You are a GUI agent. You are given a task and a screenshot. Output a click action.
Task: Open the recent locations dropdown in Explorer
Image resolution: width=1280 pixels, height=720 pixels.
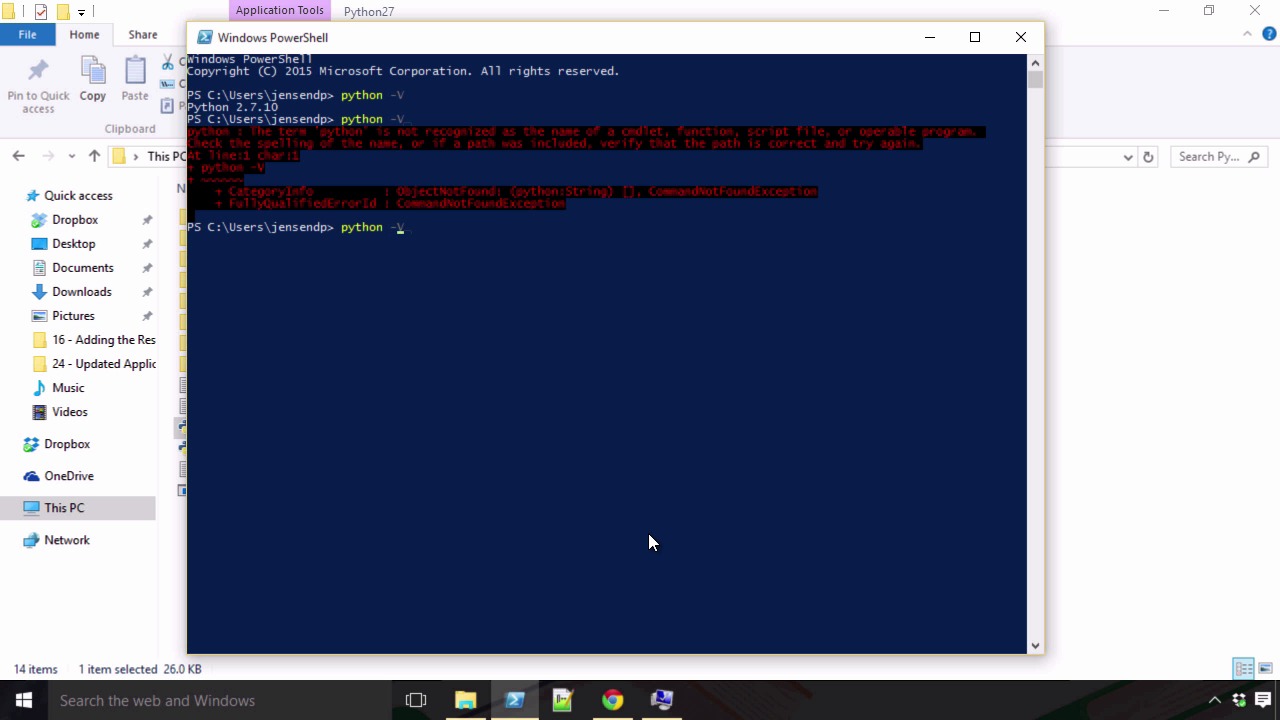[71, 157]
